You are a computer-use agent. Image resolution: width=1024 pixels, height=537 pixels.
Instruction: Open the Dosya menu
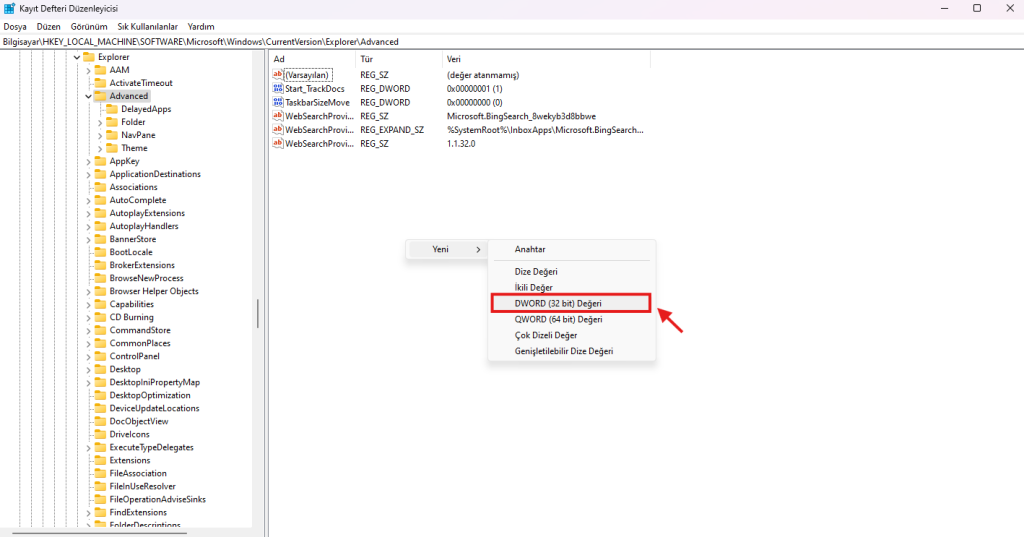click(x=15, y=26)
